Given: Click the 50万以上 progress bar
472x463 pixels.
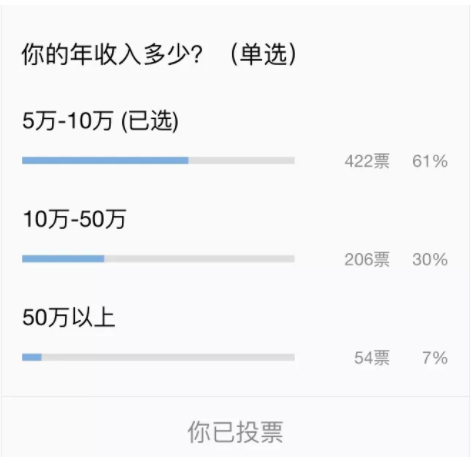Looking at the screenshot, I should click(x=158, y=357).
